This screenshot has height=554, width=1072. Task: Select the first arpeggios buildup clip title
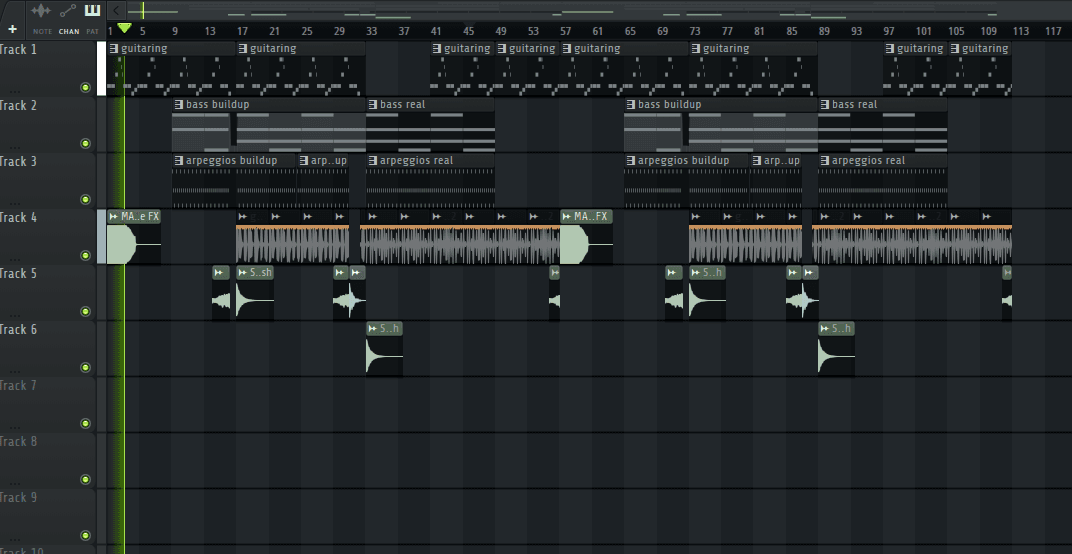[x=231, y=160]
